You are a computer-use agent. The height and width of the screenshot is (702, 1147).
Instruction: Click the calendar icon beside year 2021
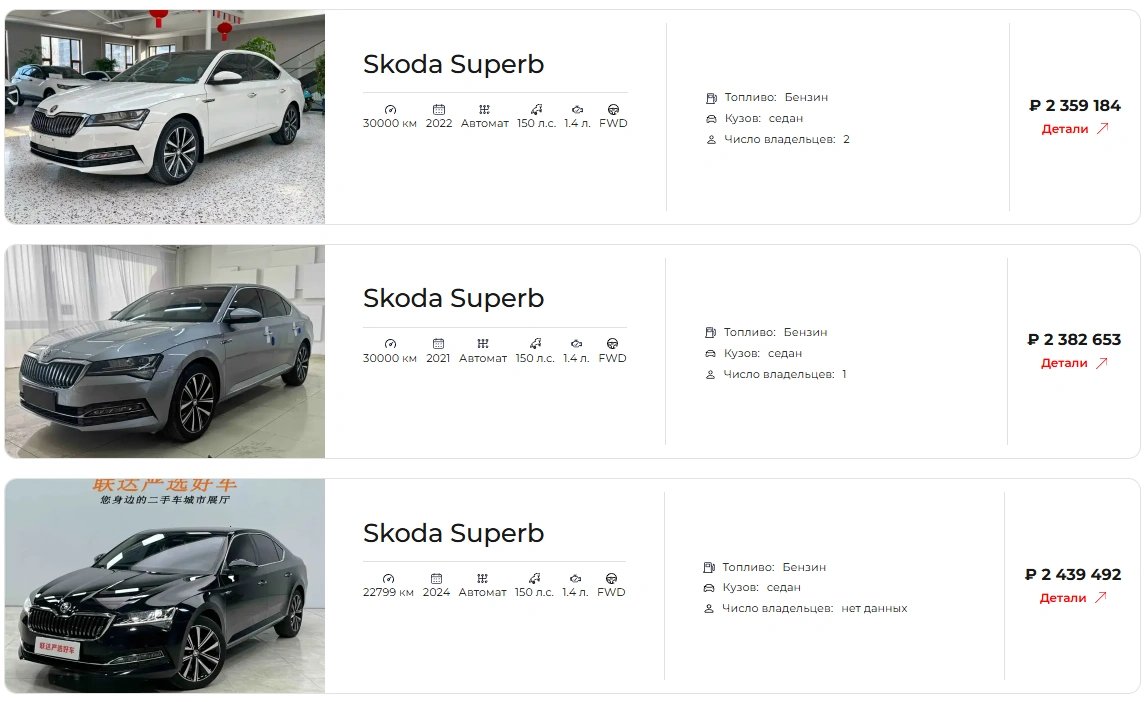point(438,343)
